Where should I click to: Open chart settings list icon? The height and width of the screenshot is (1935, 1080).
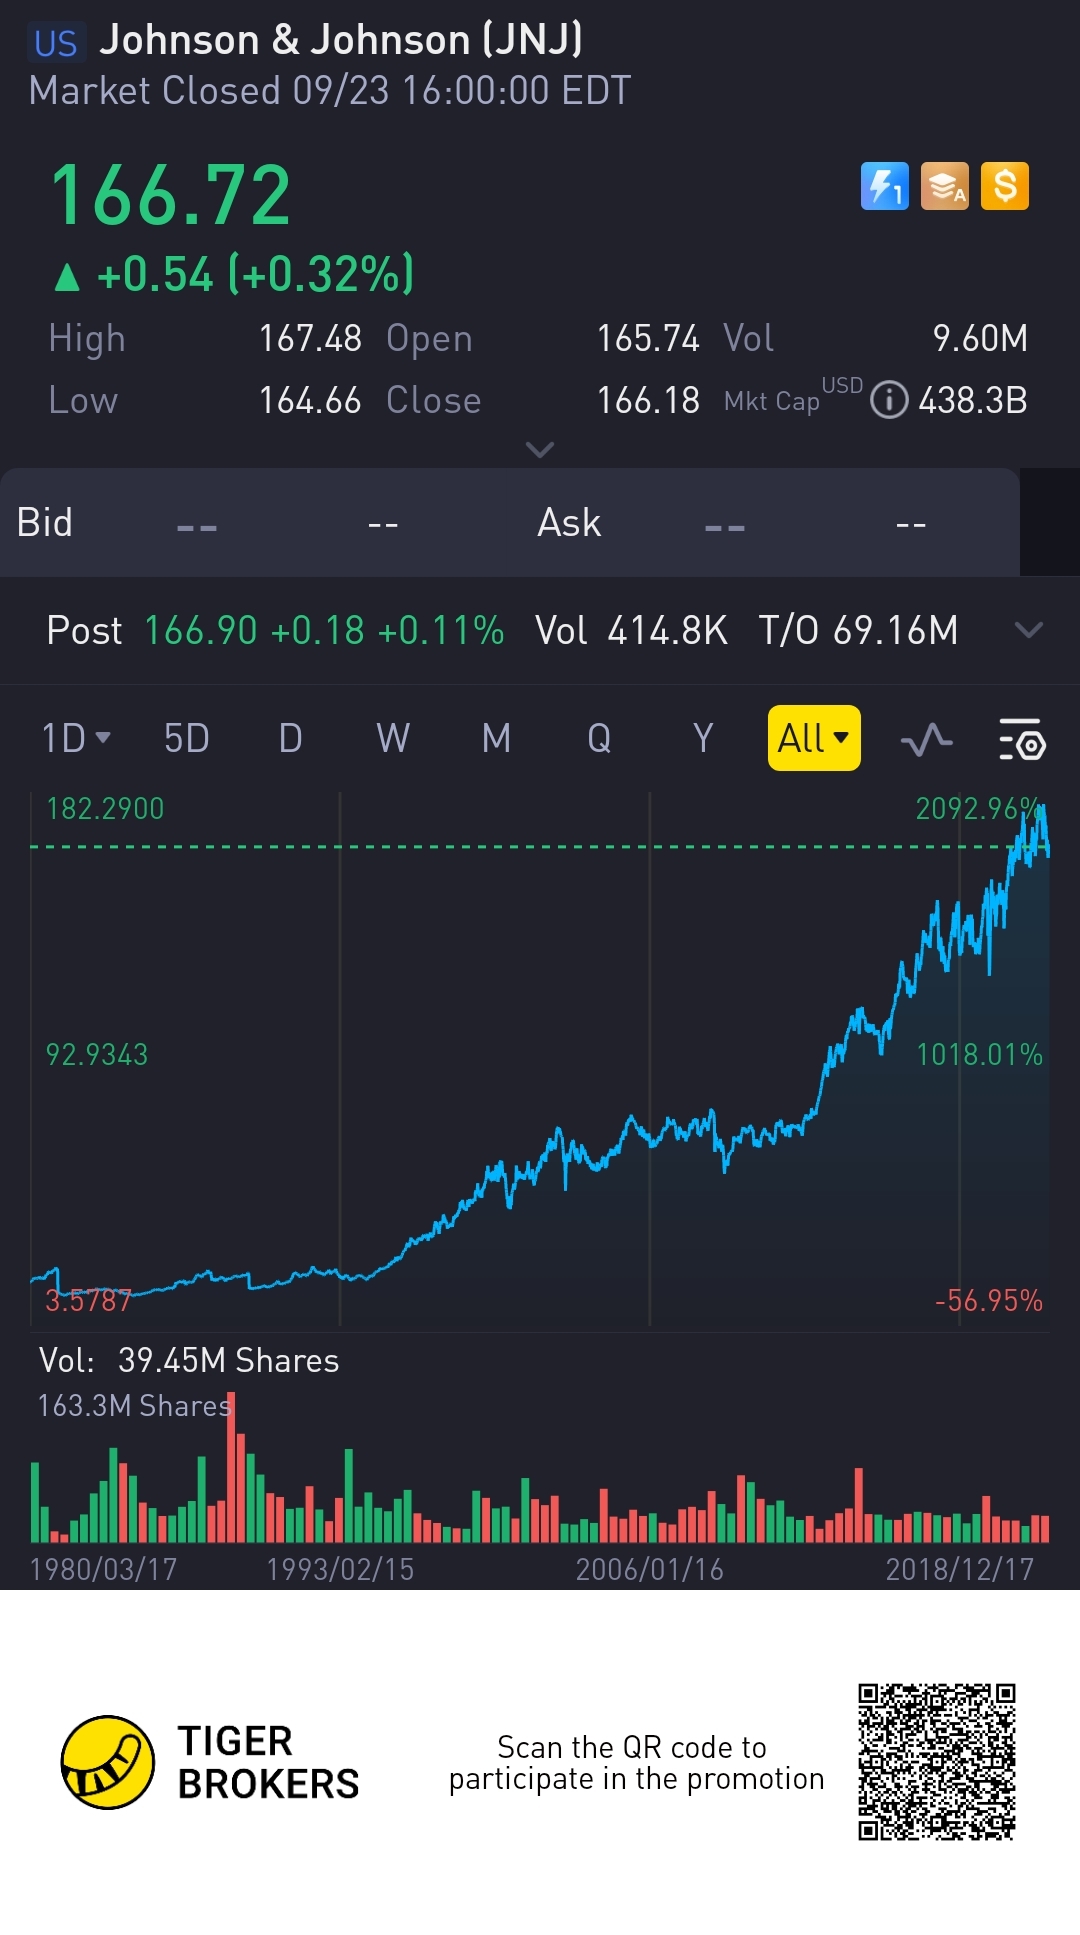point(1022,740)
